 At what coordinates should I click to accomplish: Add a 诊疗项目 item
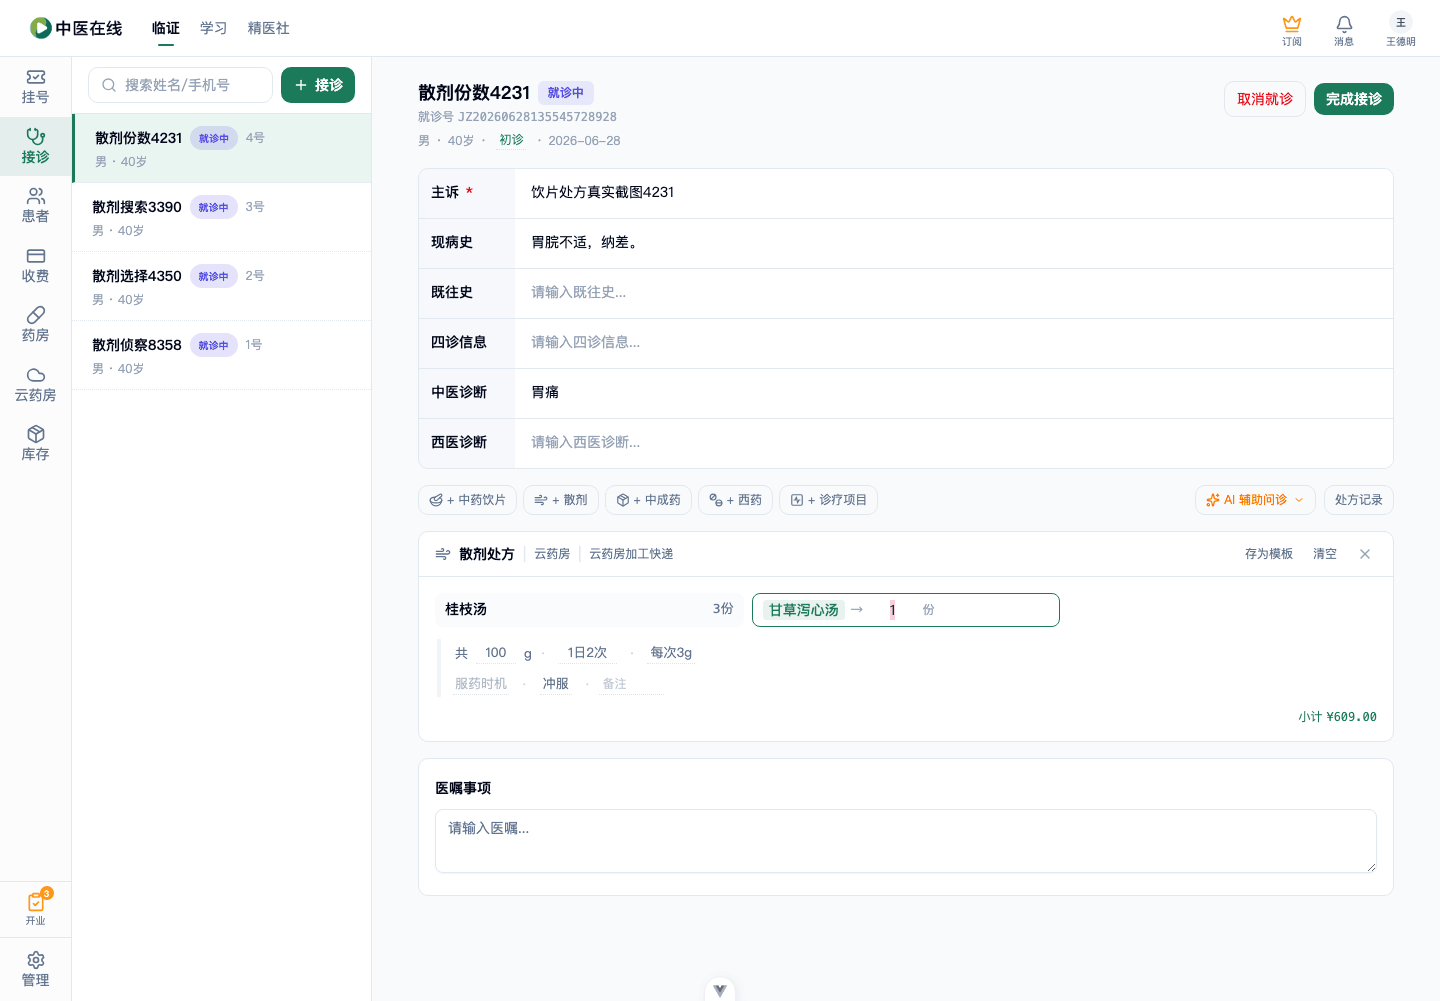point(828,500)
